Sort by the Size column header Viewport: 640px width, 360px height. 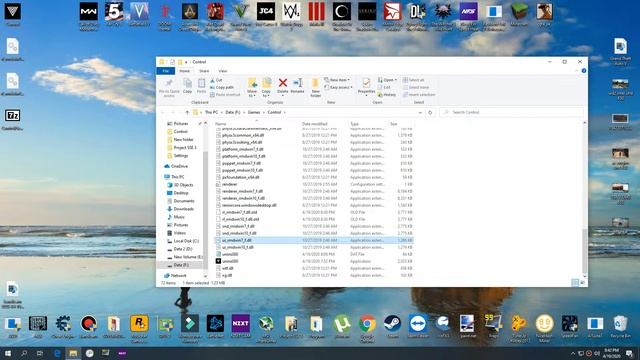click(393, 124)
